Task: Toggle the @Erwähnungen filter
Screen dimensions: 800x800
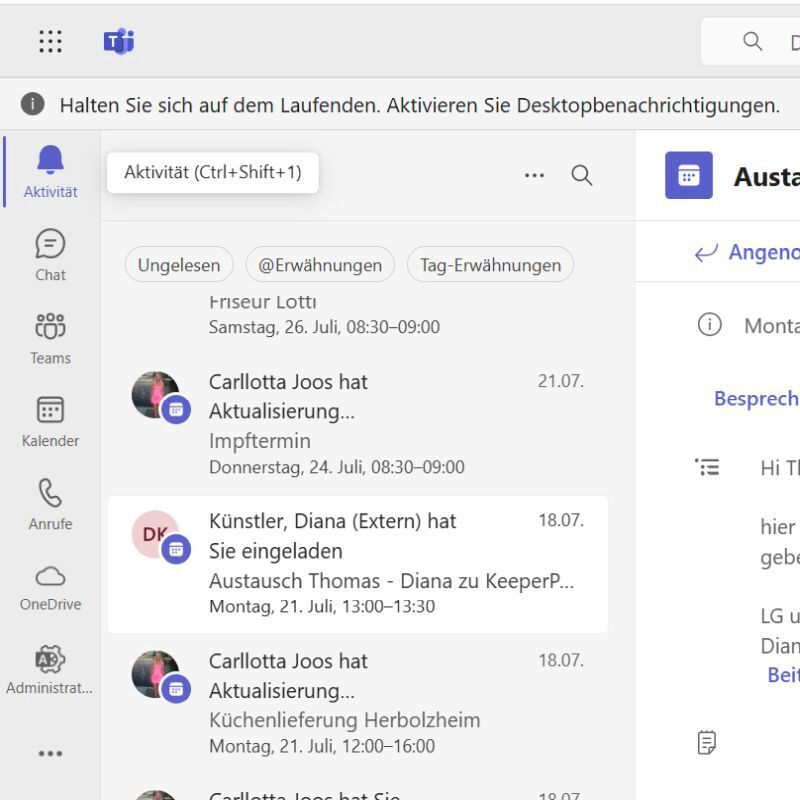Action: tap(319, 264)
